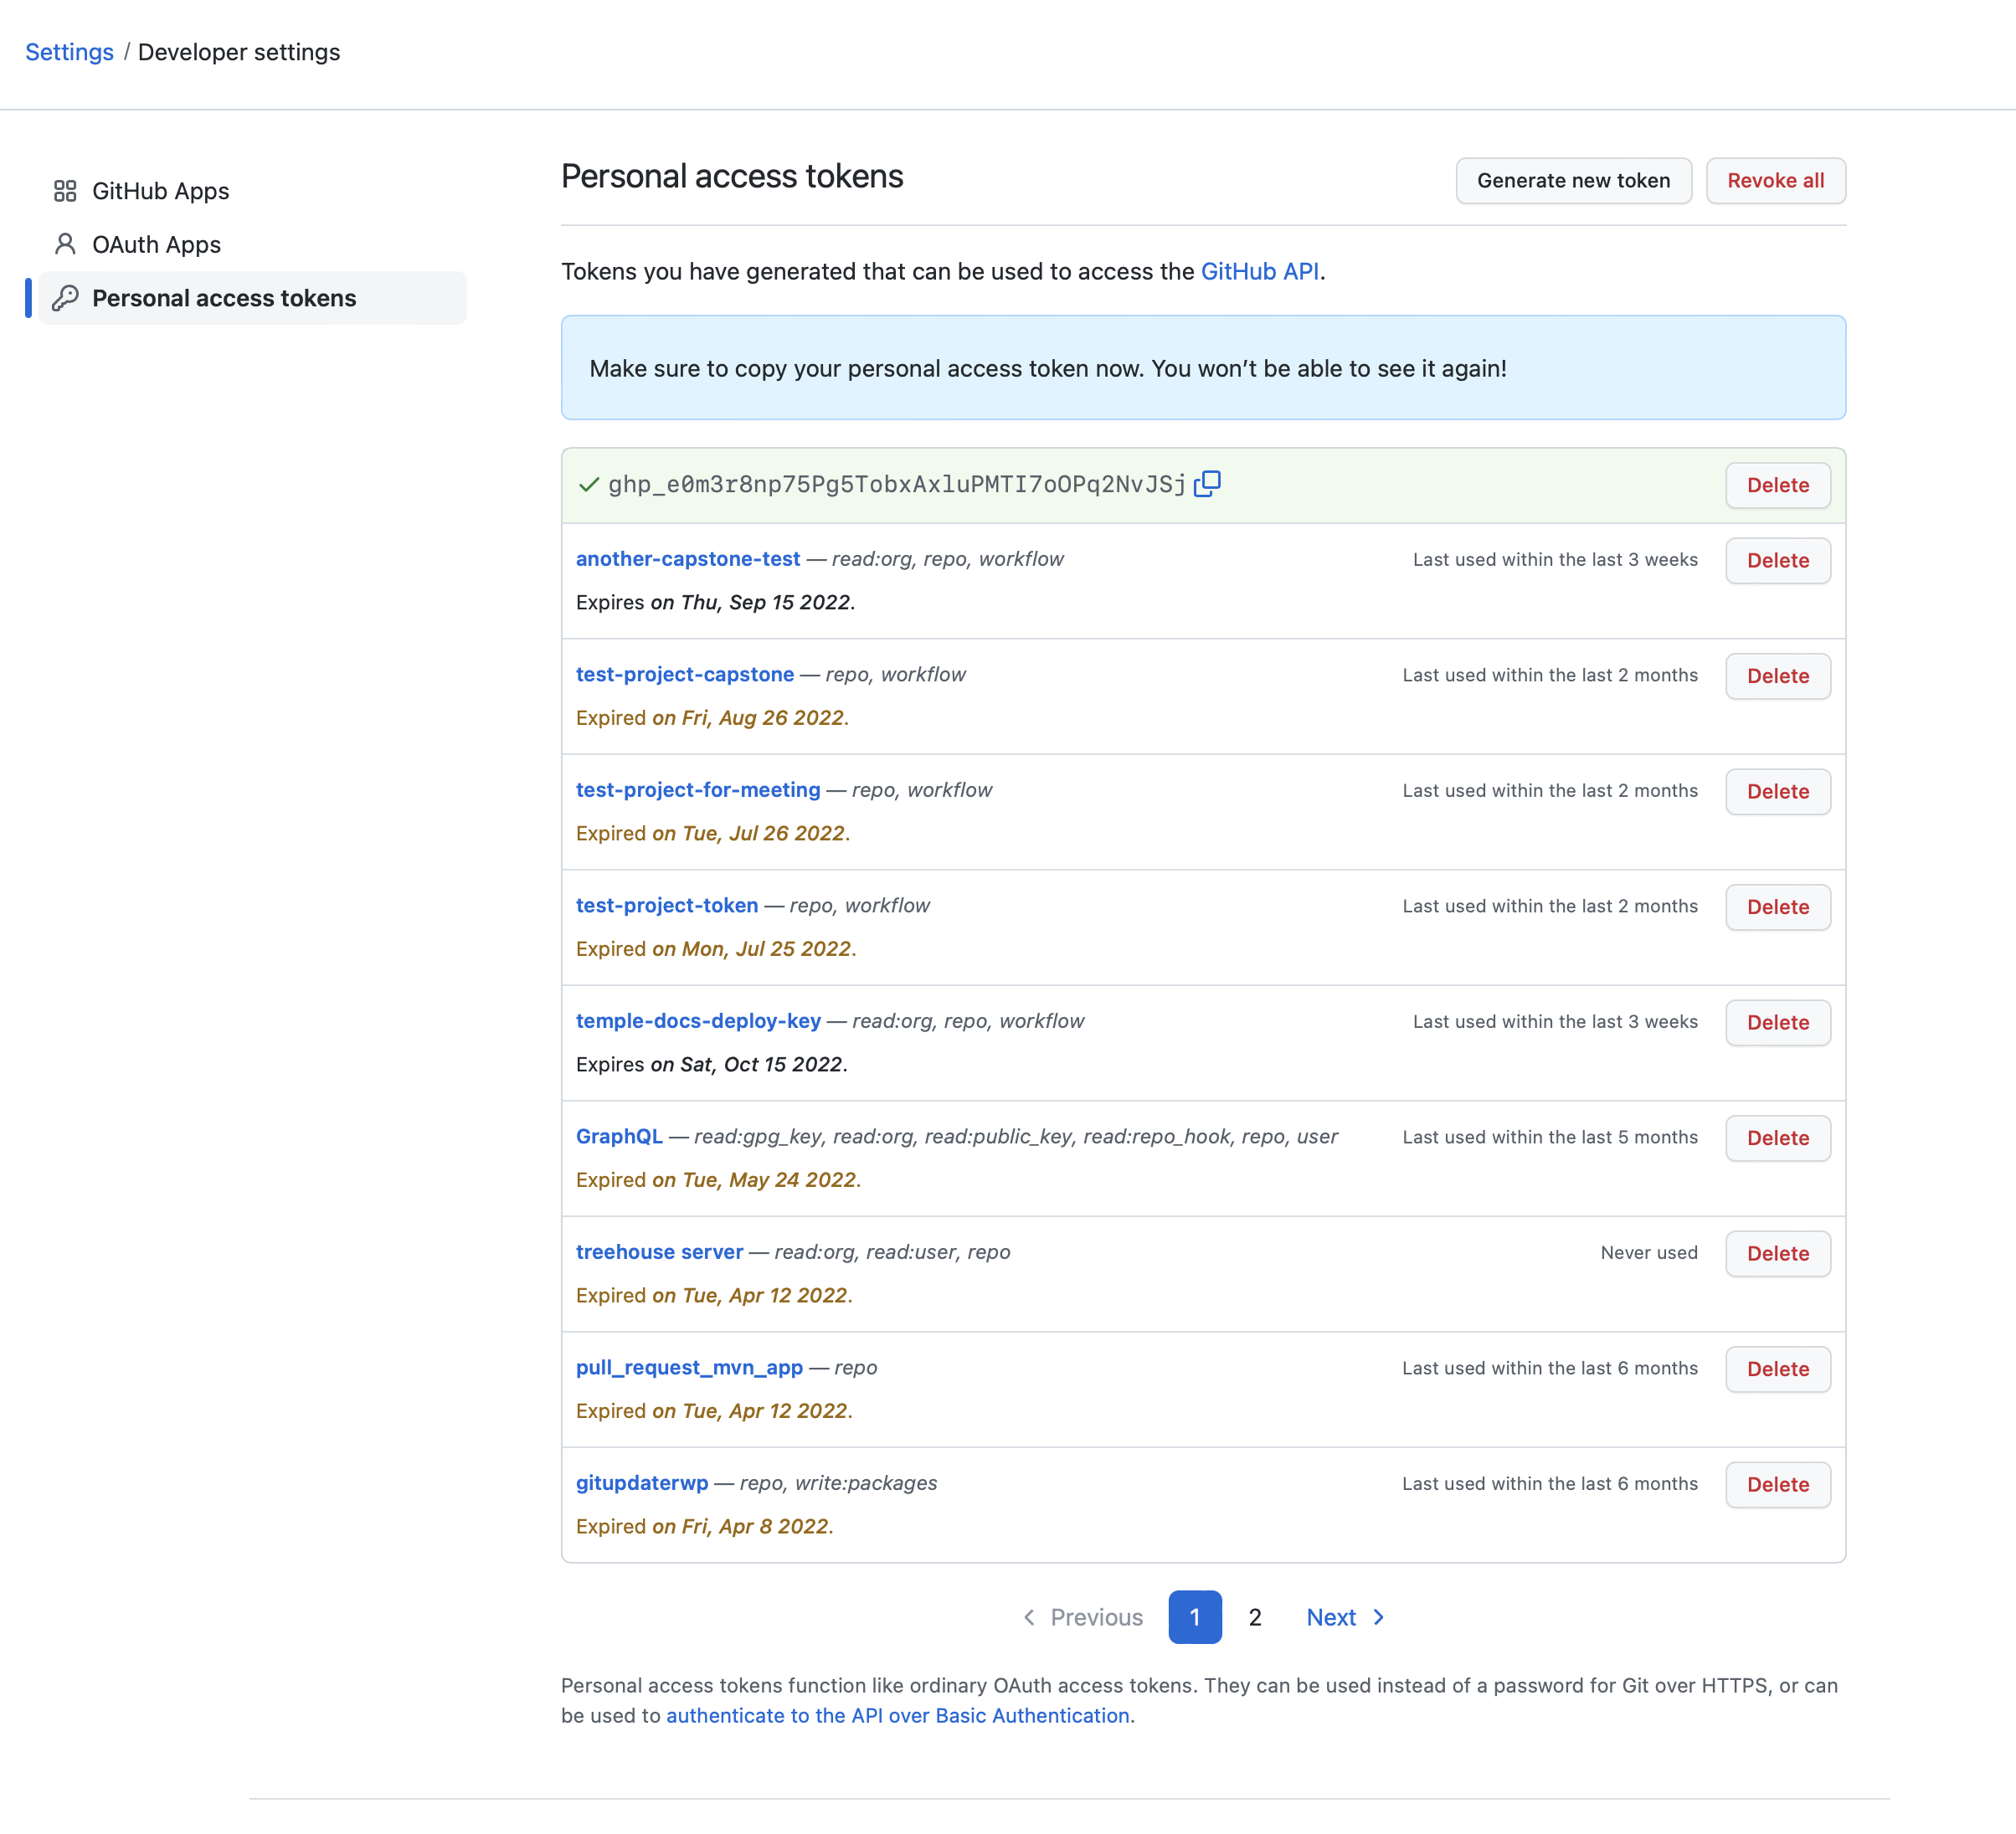Go to page 2 of tokens
This screenshot has height=1834, width=2016.
[x=1255, y=1617]
